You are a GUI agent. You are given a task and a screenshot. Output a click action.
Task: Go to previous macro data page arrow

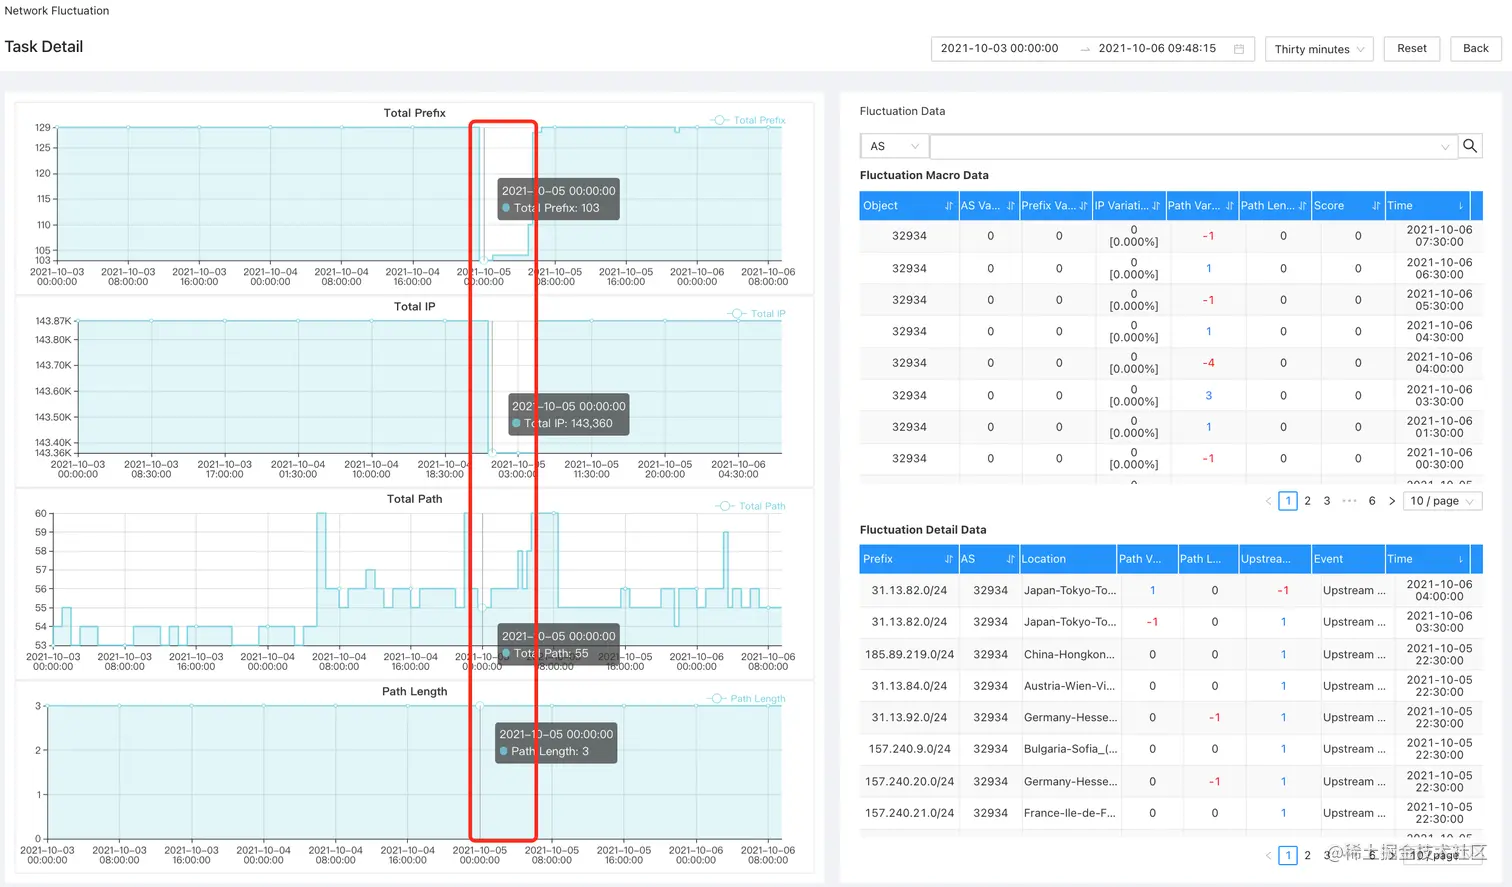[1268, 501]
